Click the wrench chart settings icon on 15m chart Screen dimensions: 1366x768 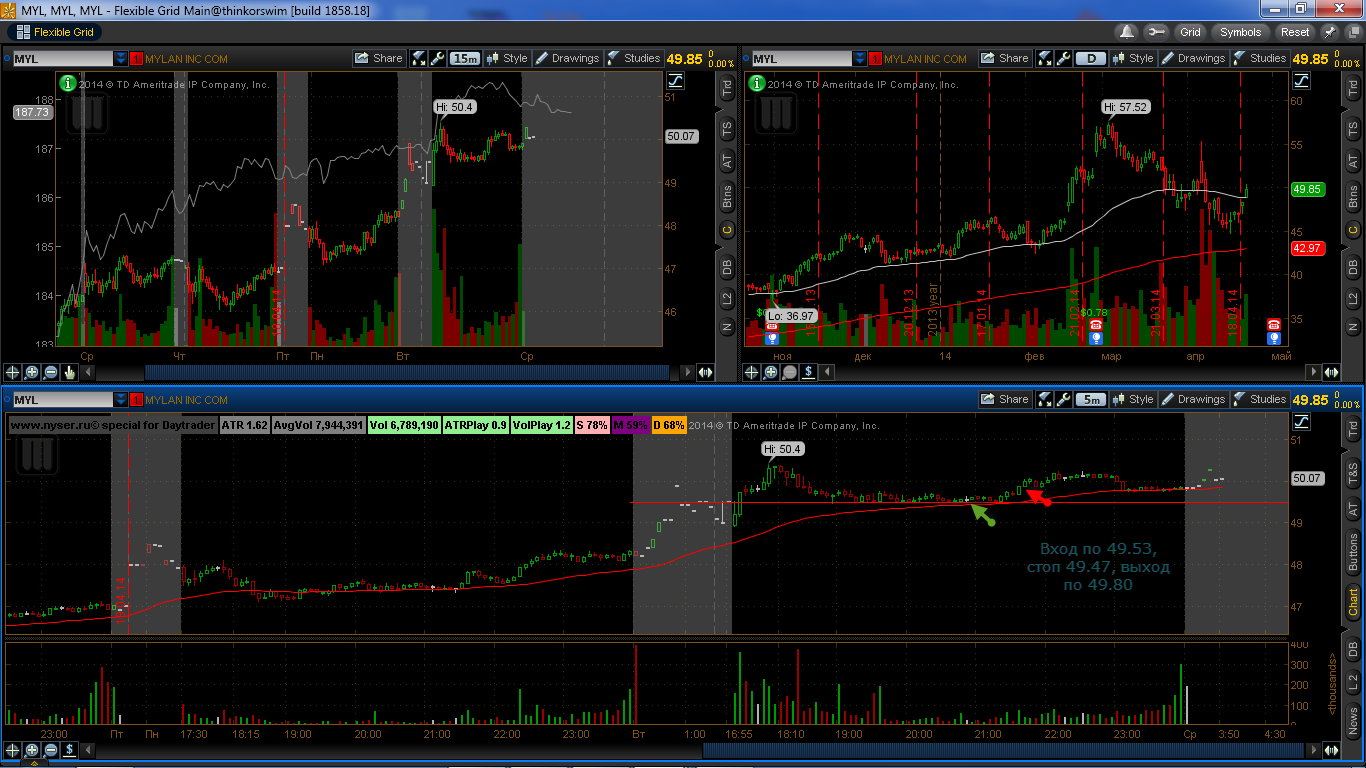[x=437, y=58]
